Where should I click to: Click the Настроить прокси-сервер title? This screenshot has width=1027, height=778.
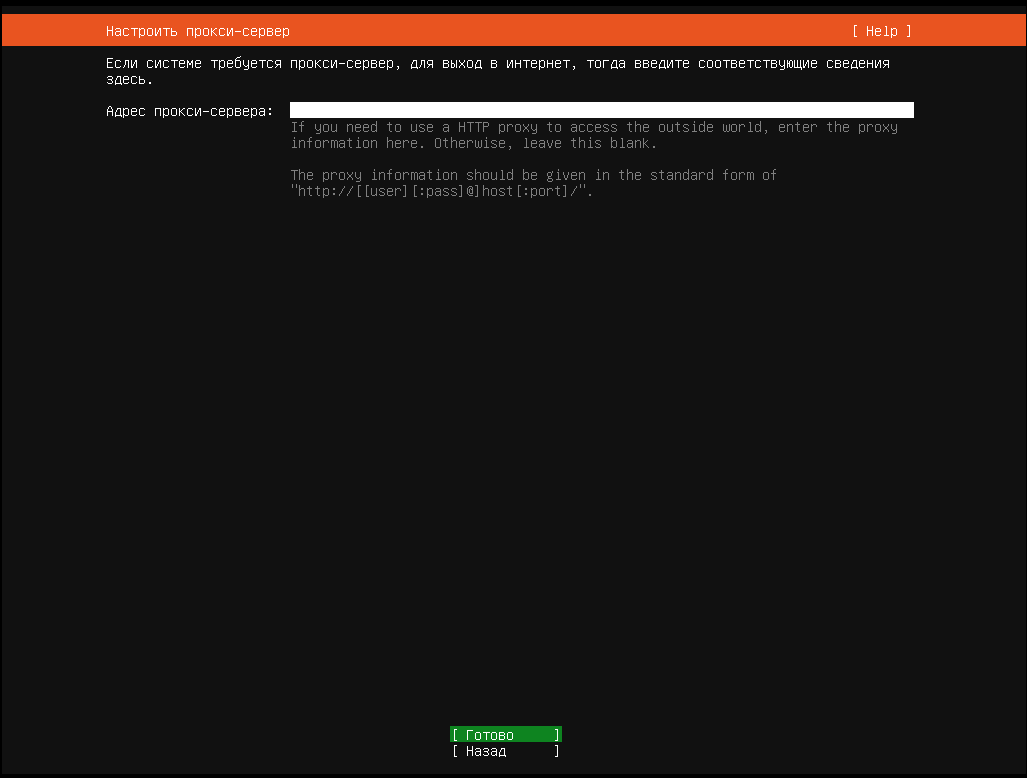pyautogui.click(x=197, y=31)
